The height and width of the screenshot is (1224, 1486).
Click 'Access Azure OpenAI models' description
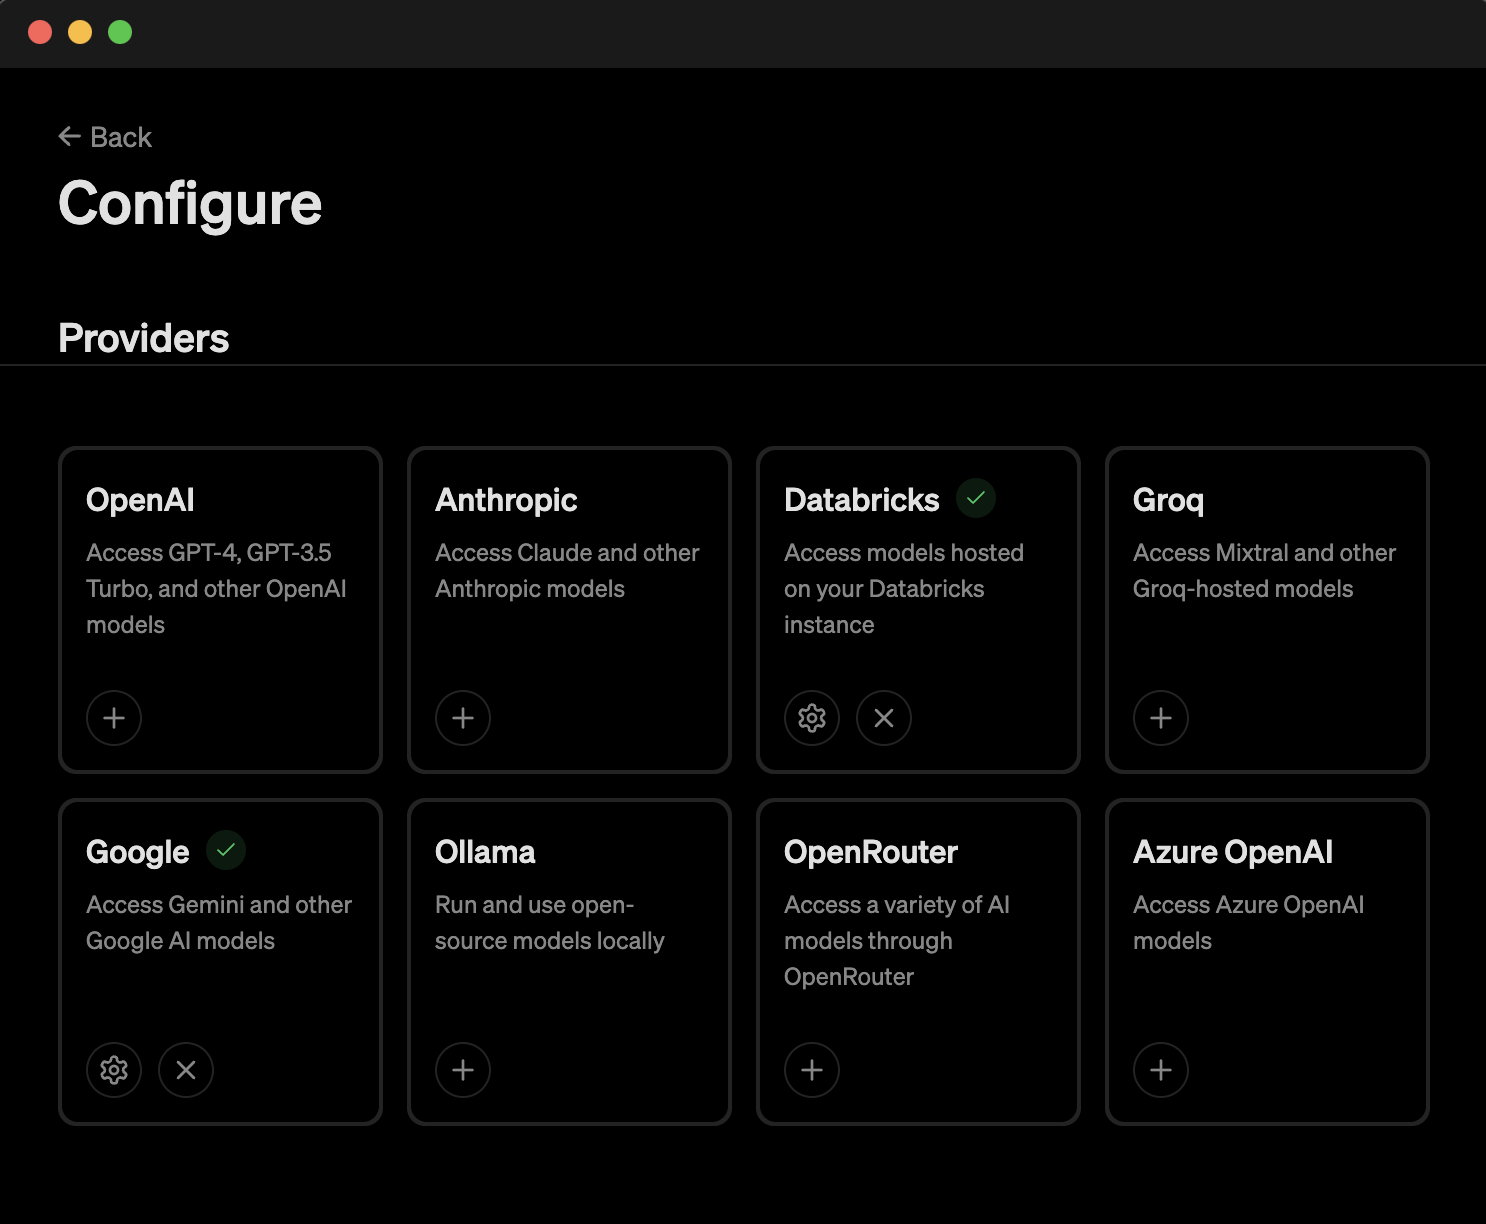[1248, 923]
